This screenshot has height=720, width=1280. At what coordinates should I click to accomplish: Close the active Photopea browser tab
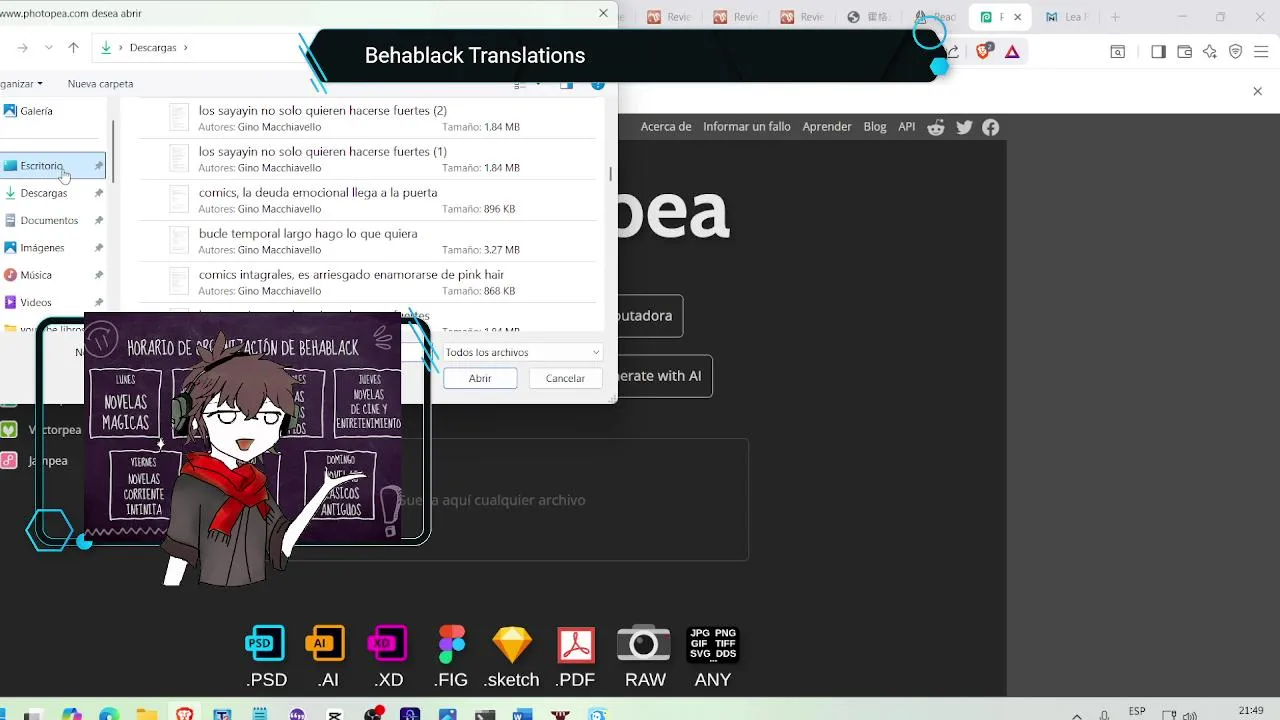tap(1019, 17)
